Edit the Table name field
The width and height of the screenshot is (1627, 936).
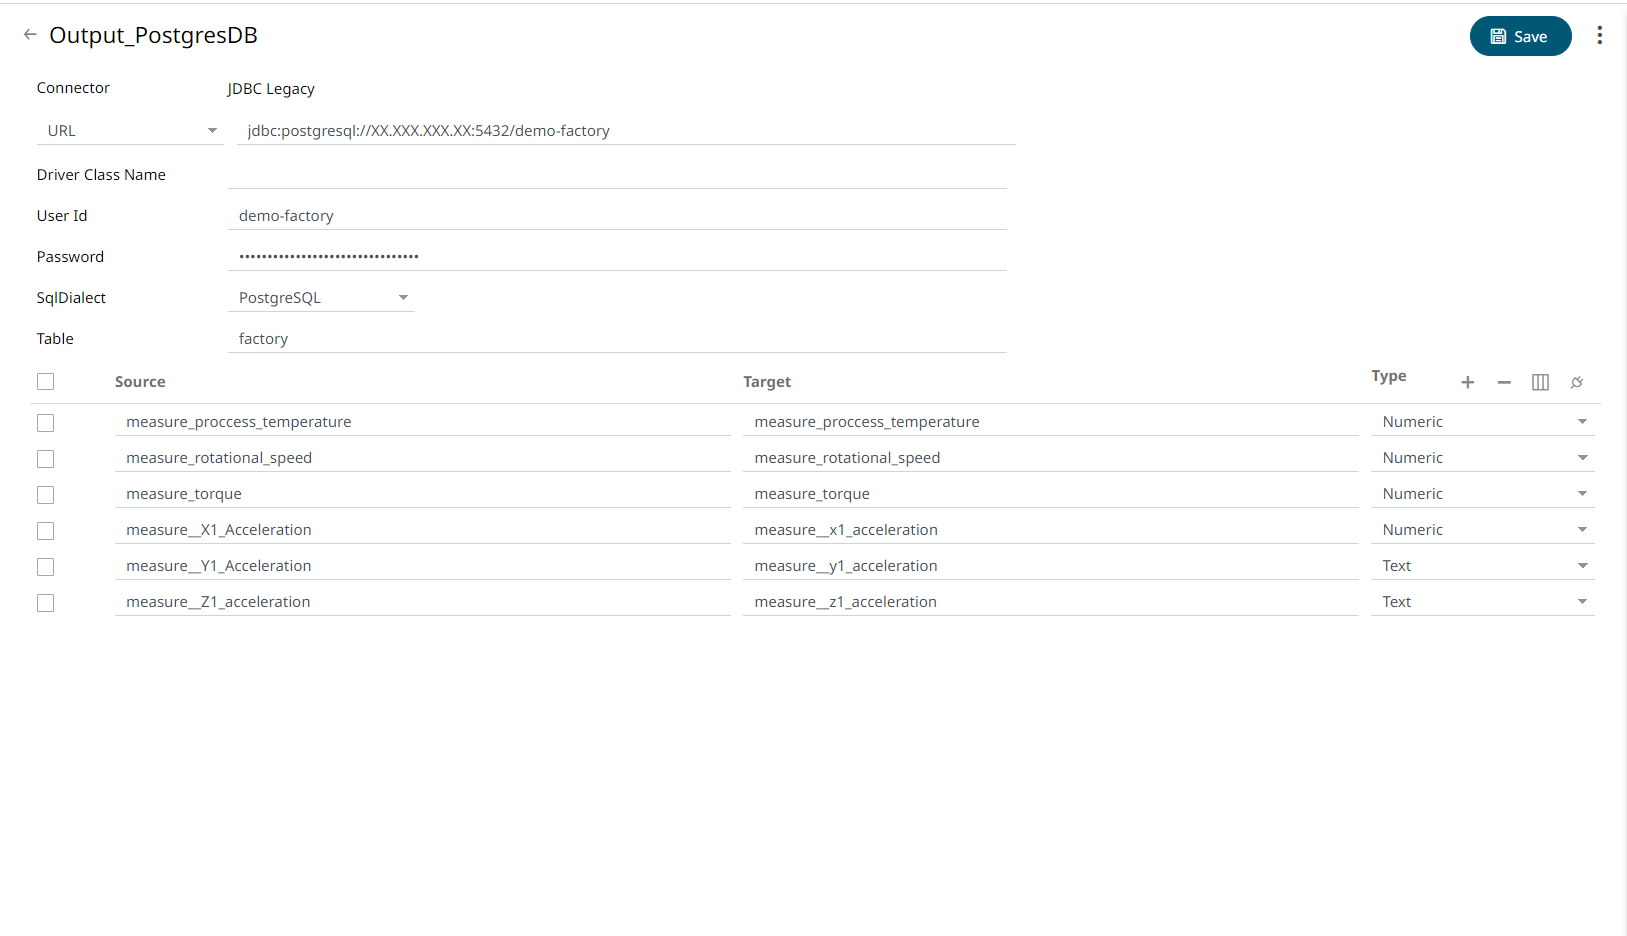pyautogui.click(x=616, y=339)
